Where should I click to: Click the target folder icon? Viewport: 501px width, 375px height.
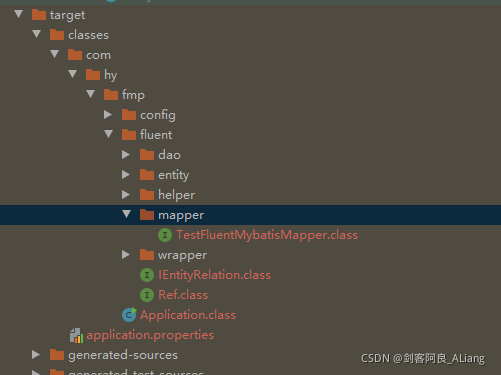pyautogui.click(x=39, y=15)
